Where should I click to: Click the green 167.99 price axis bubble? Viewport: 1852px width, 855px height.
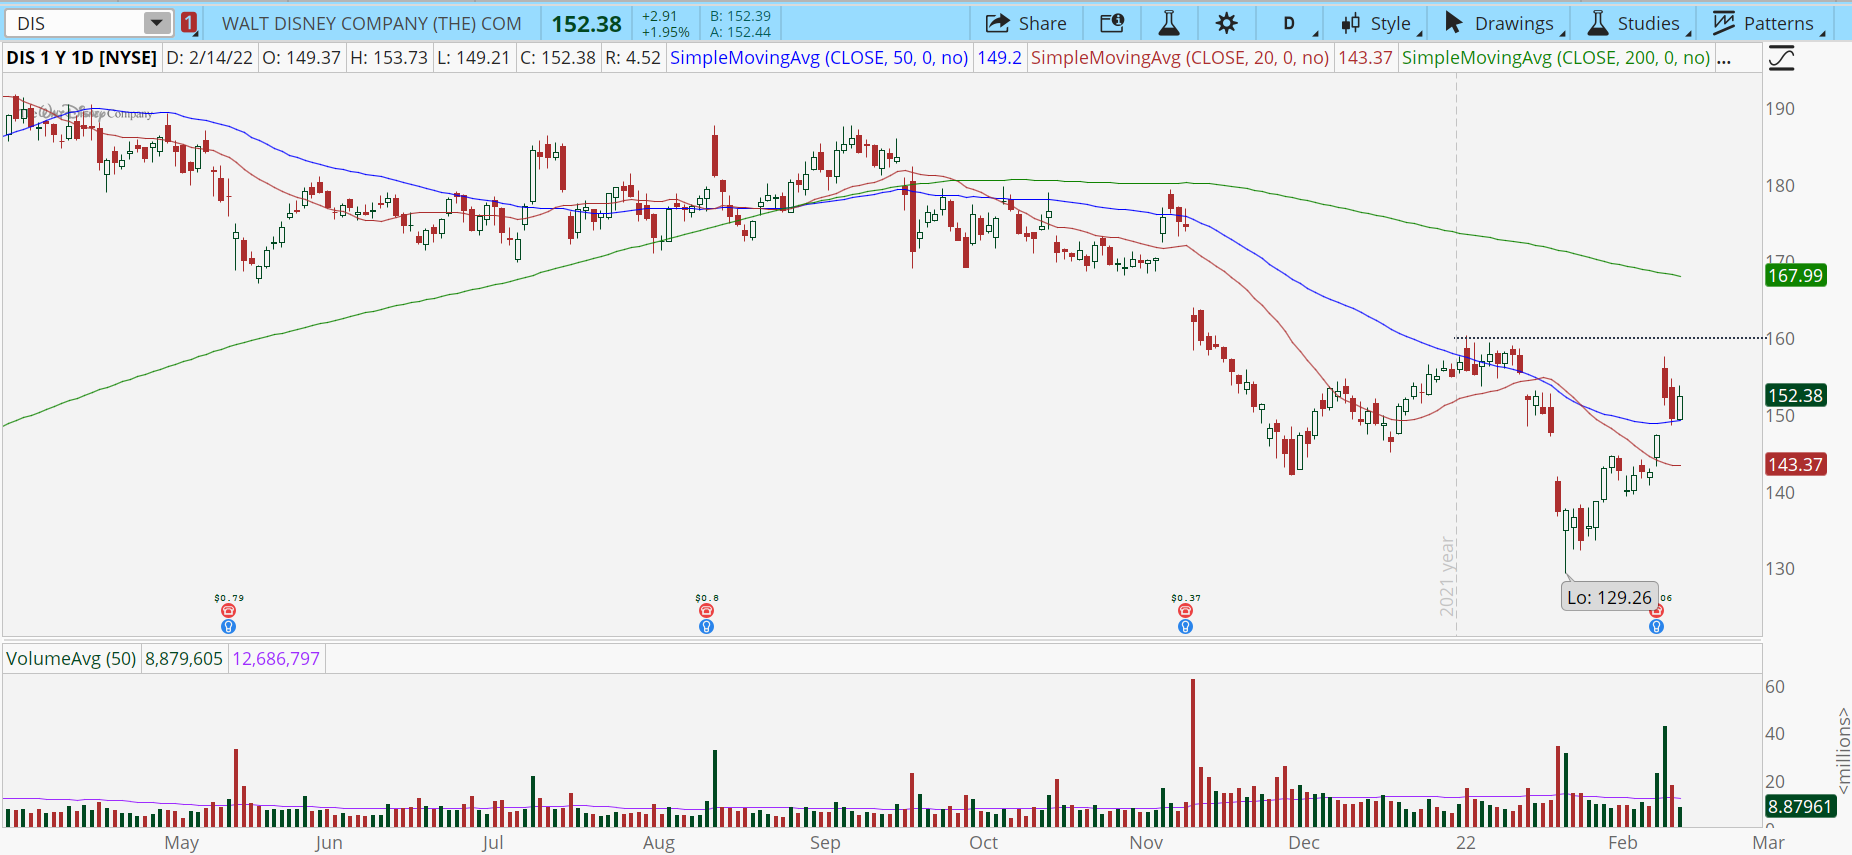[1796, 276]
